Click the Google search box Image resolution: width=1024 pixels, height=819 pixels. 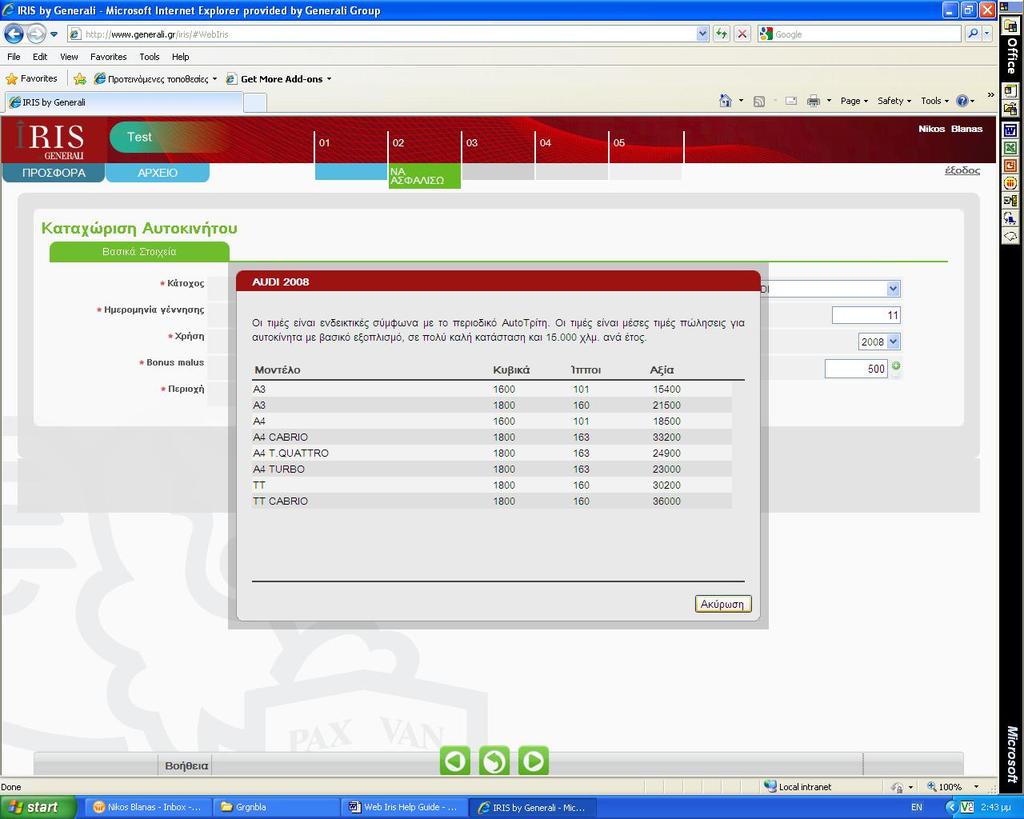click(x=861, y=34)
